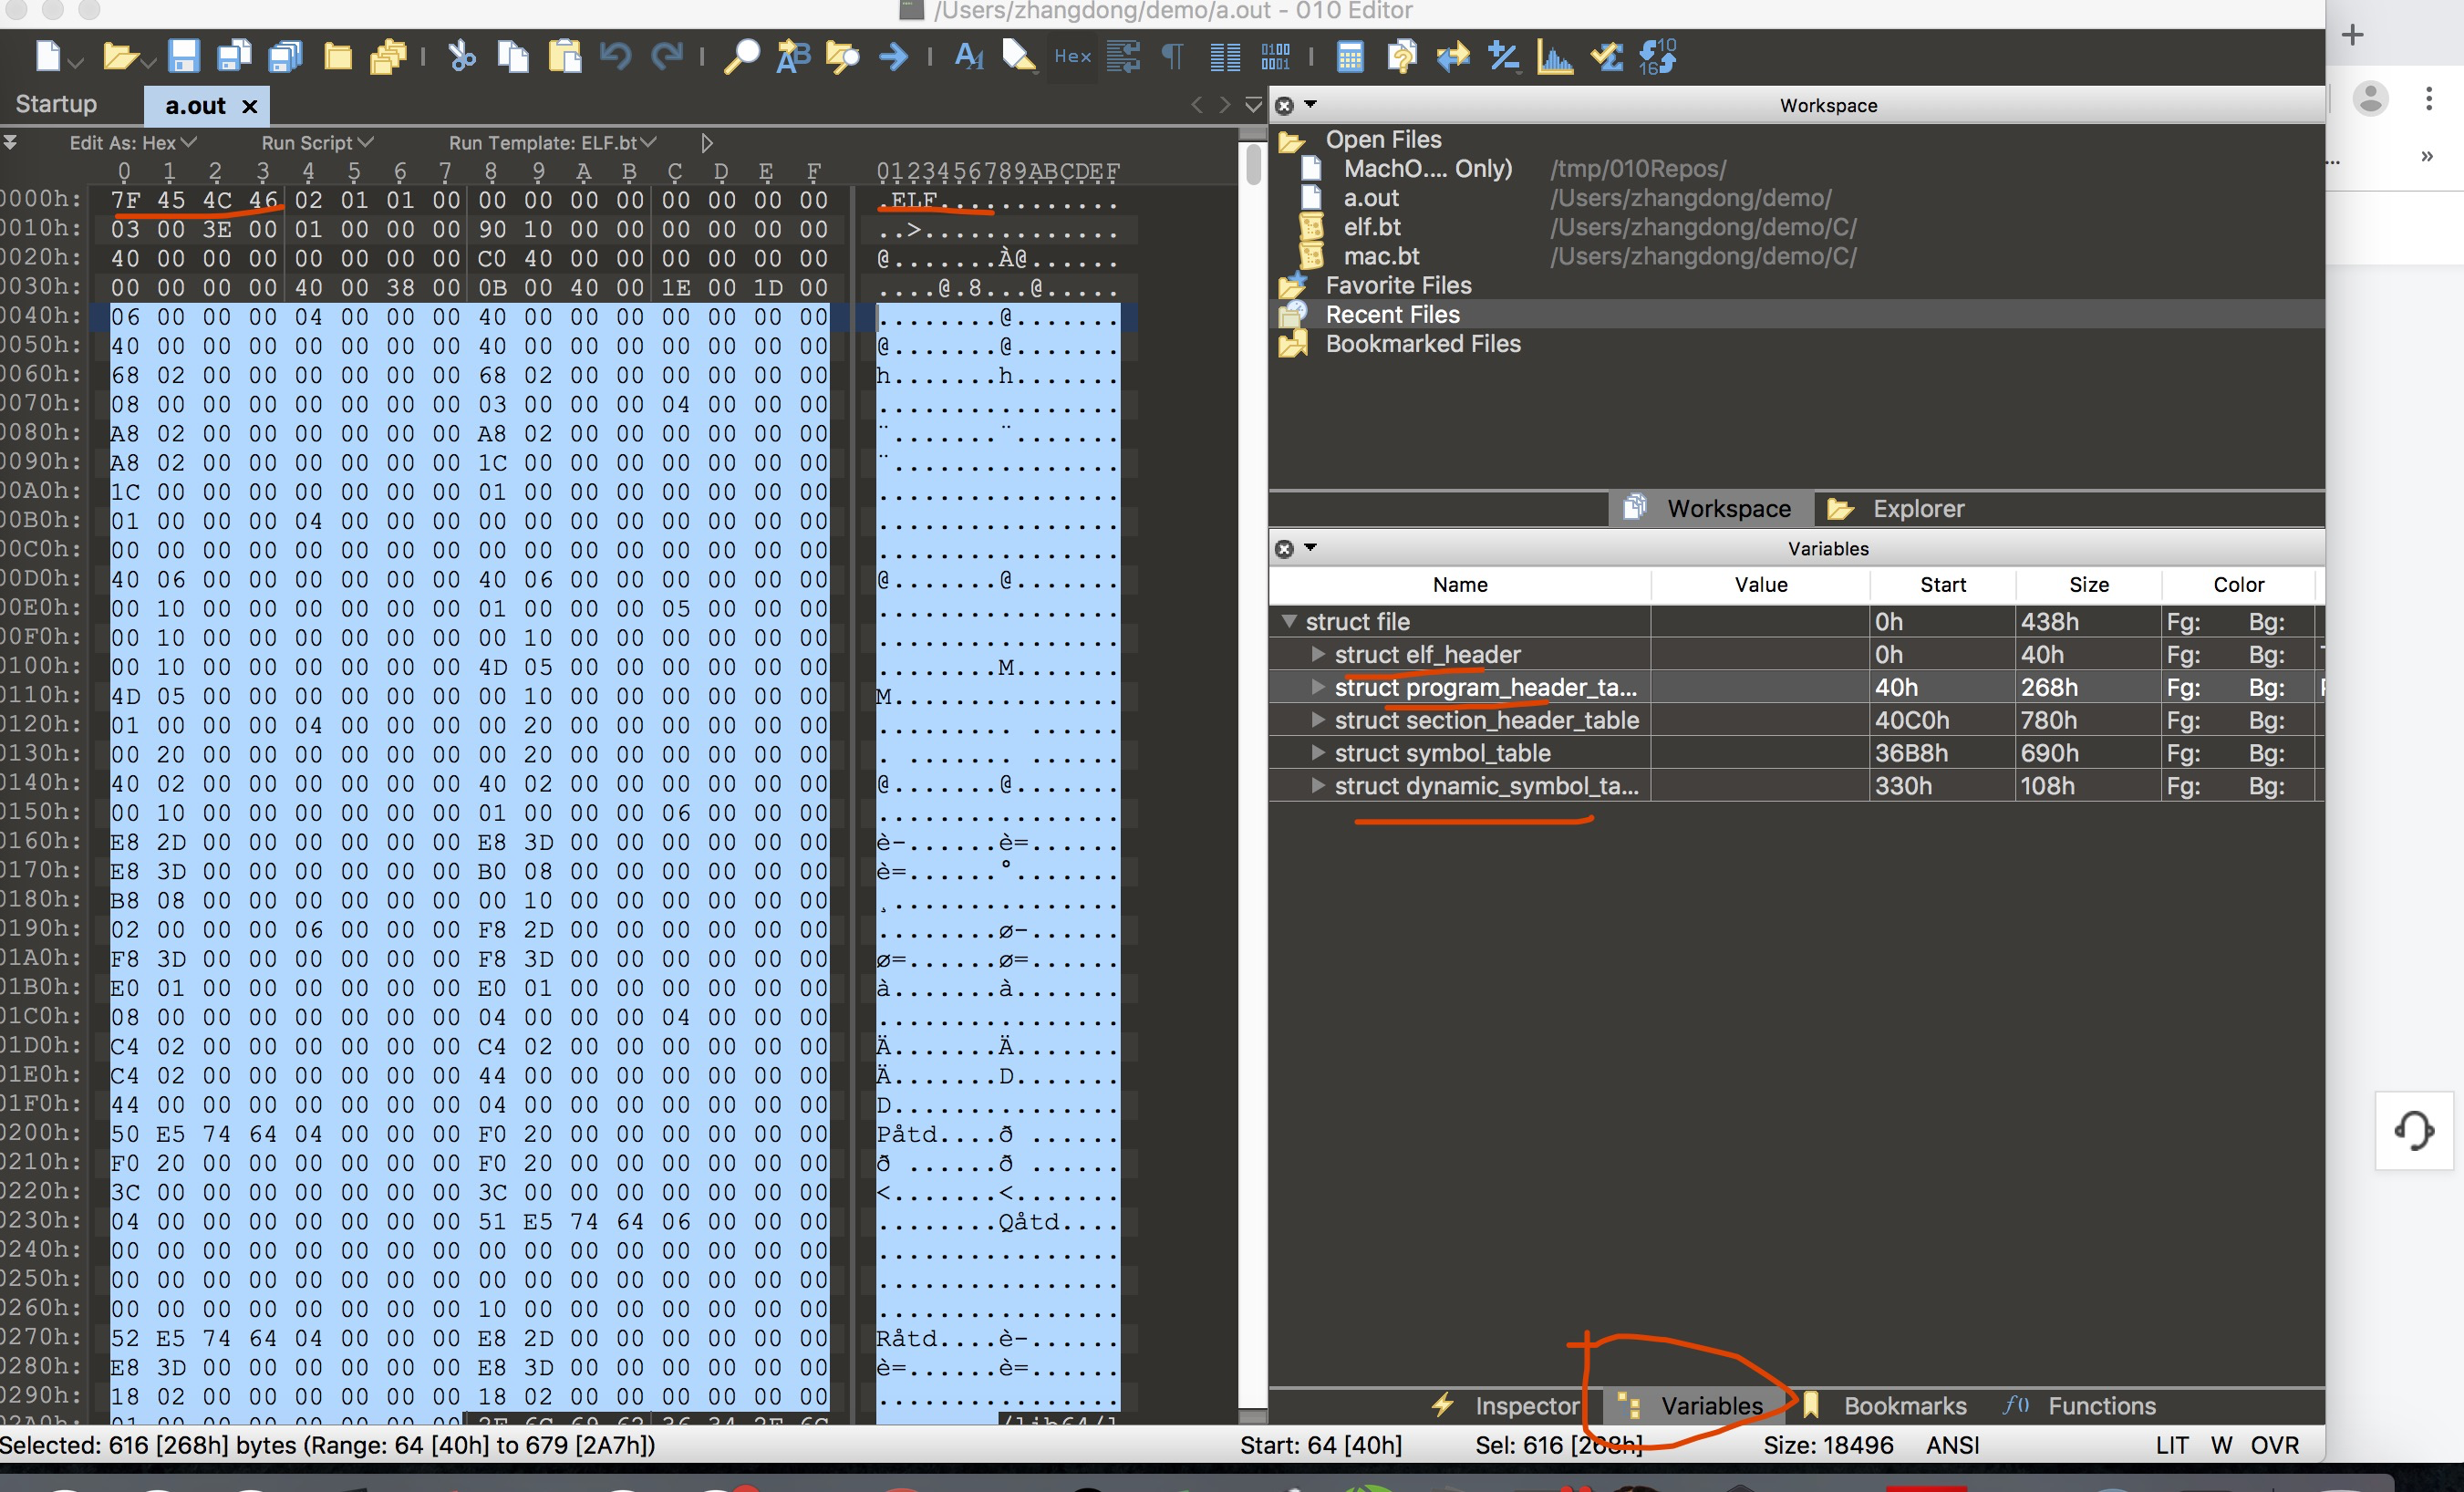Click the Compare files arrows icon
2464x1492 pixels.
tap(1452, 56)
